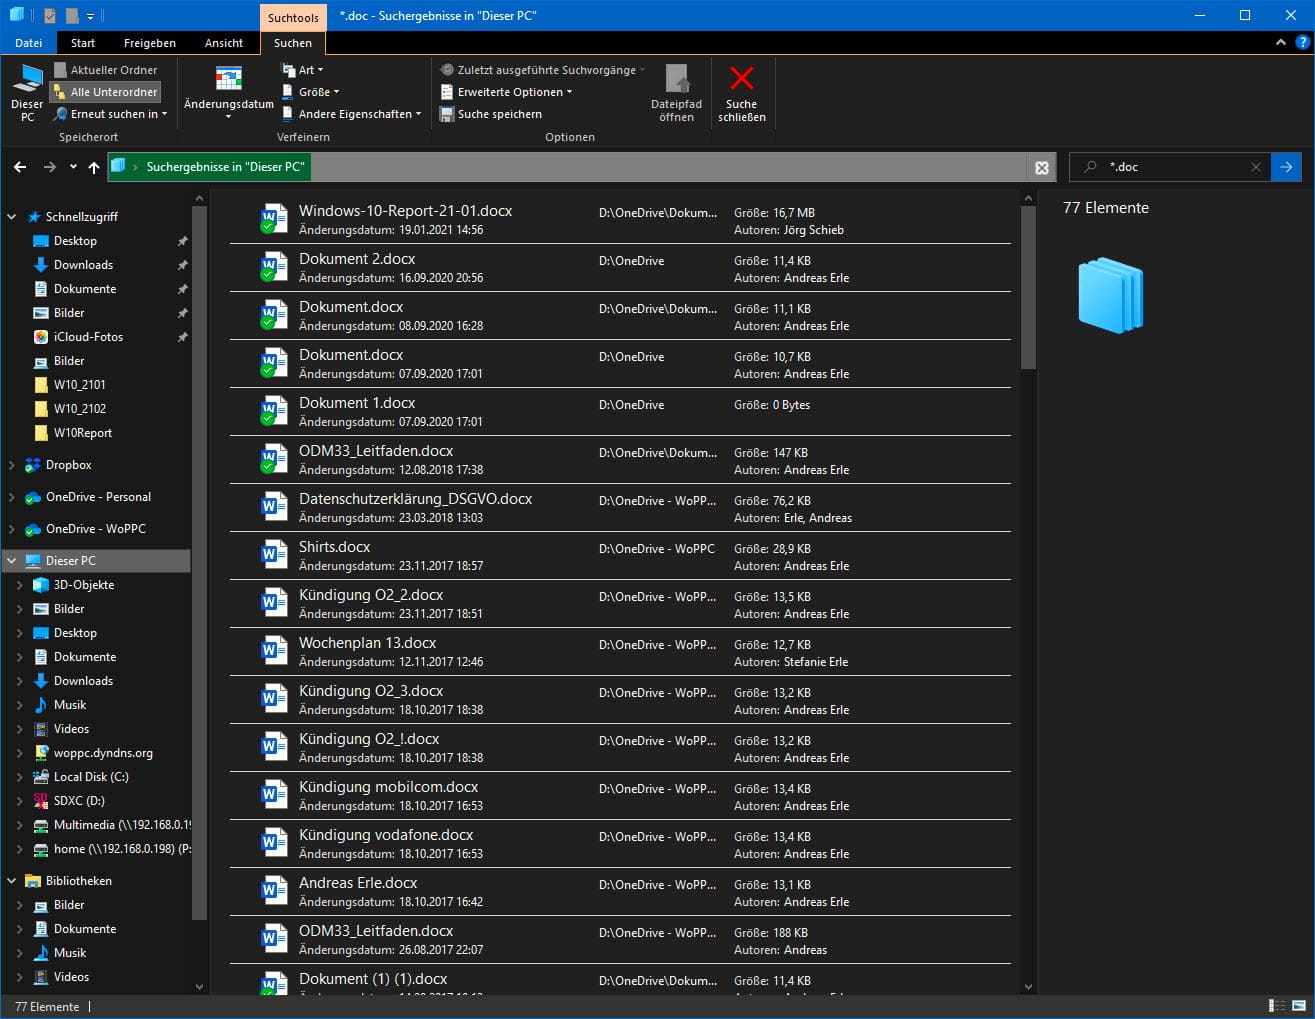Screen dimensions: 1315x1019
Task: Click the red Suche schließen icon
Action: click(x=741, y=79)
